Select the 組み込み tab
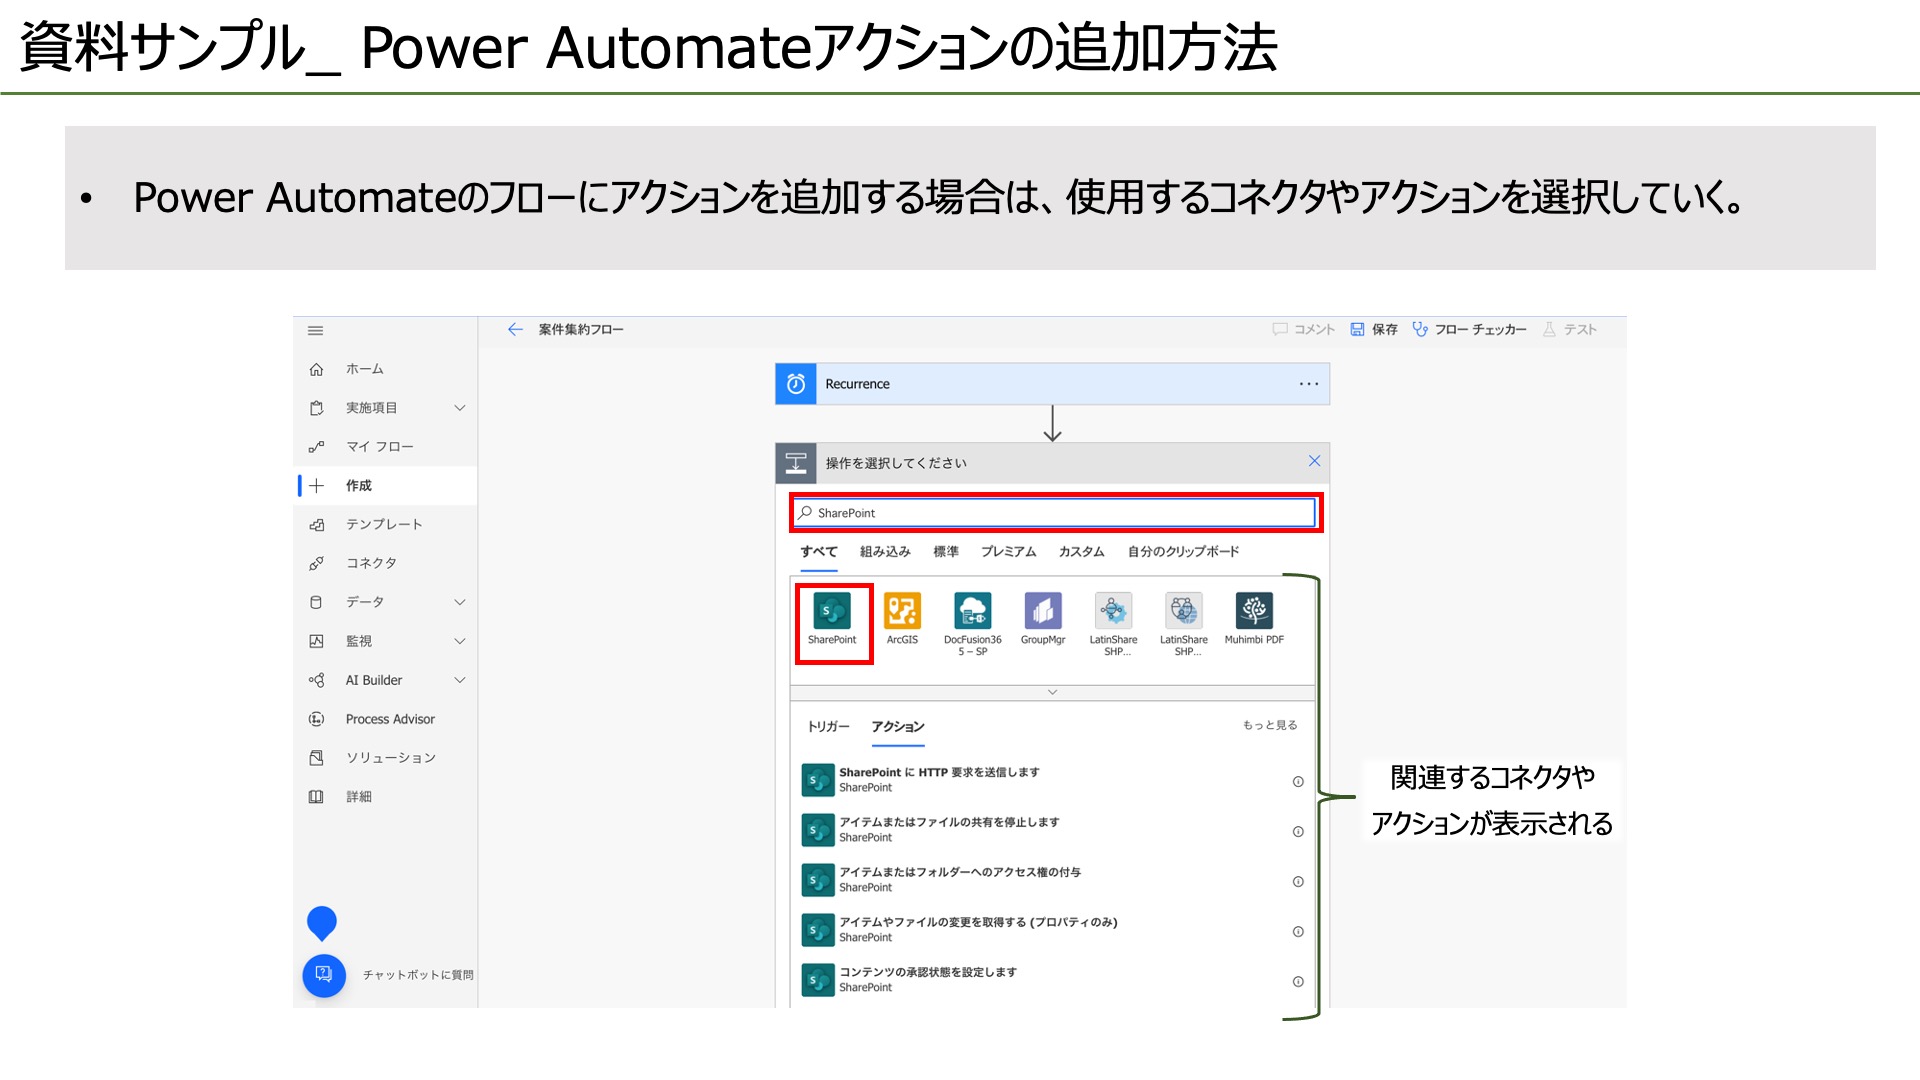This screenshot has height=1080, width=1920. (x=885, y=552)
